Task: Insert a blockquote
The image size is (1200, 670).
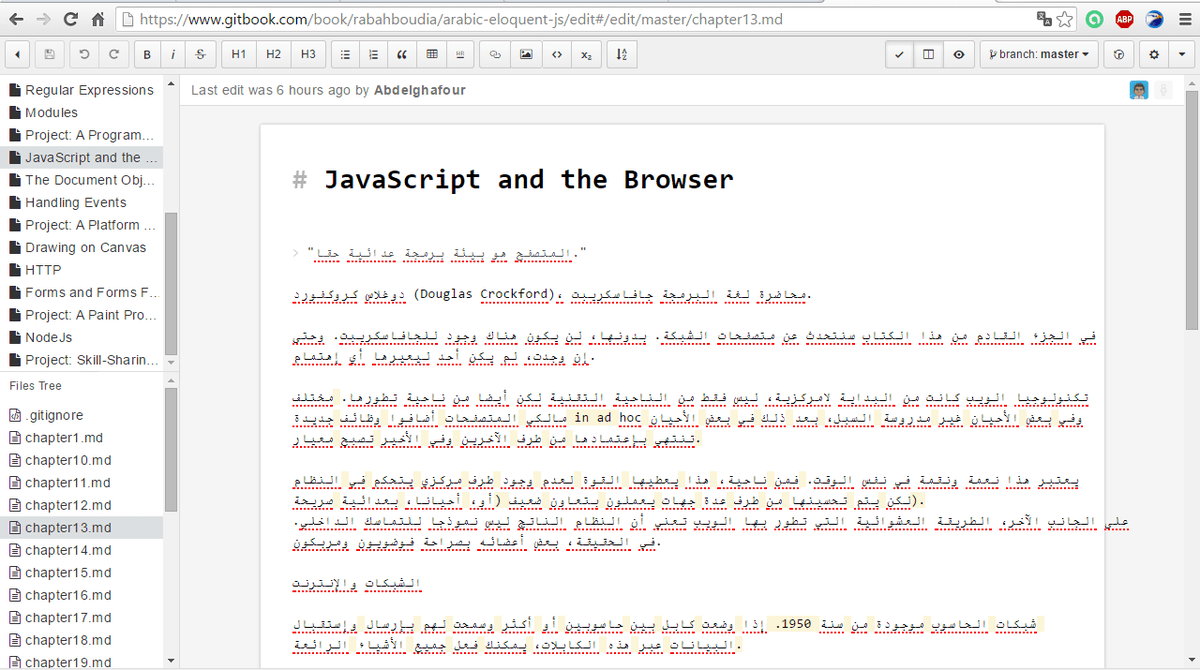Action: [403, 54]
